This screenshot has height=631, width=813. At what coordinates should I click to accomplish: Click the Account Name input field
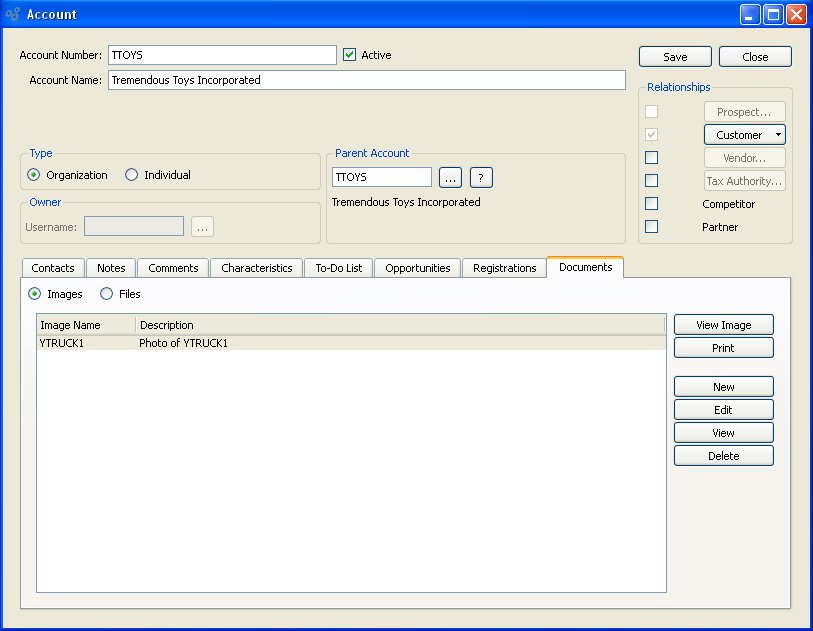pyautogui.click(x=366, y=80)
